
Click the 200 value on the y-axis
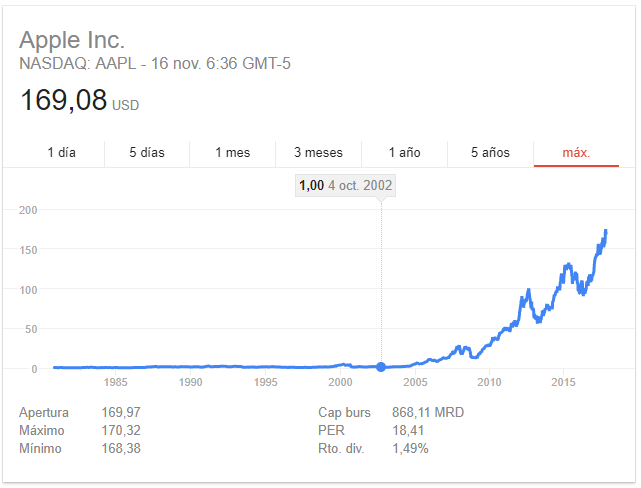click(x=28, y=210)
